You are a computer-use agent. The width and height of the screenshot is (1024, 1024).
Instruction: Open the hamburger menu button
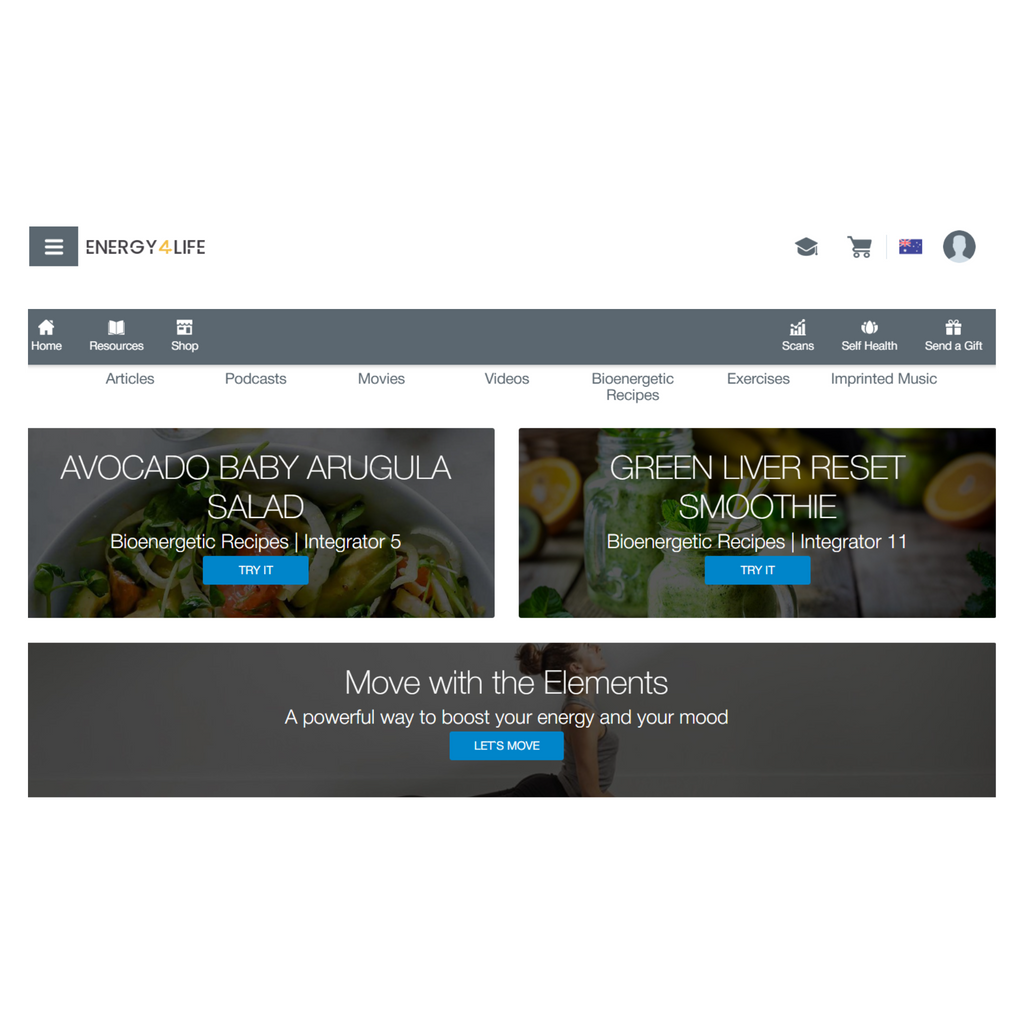click(x=54, y=246)
